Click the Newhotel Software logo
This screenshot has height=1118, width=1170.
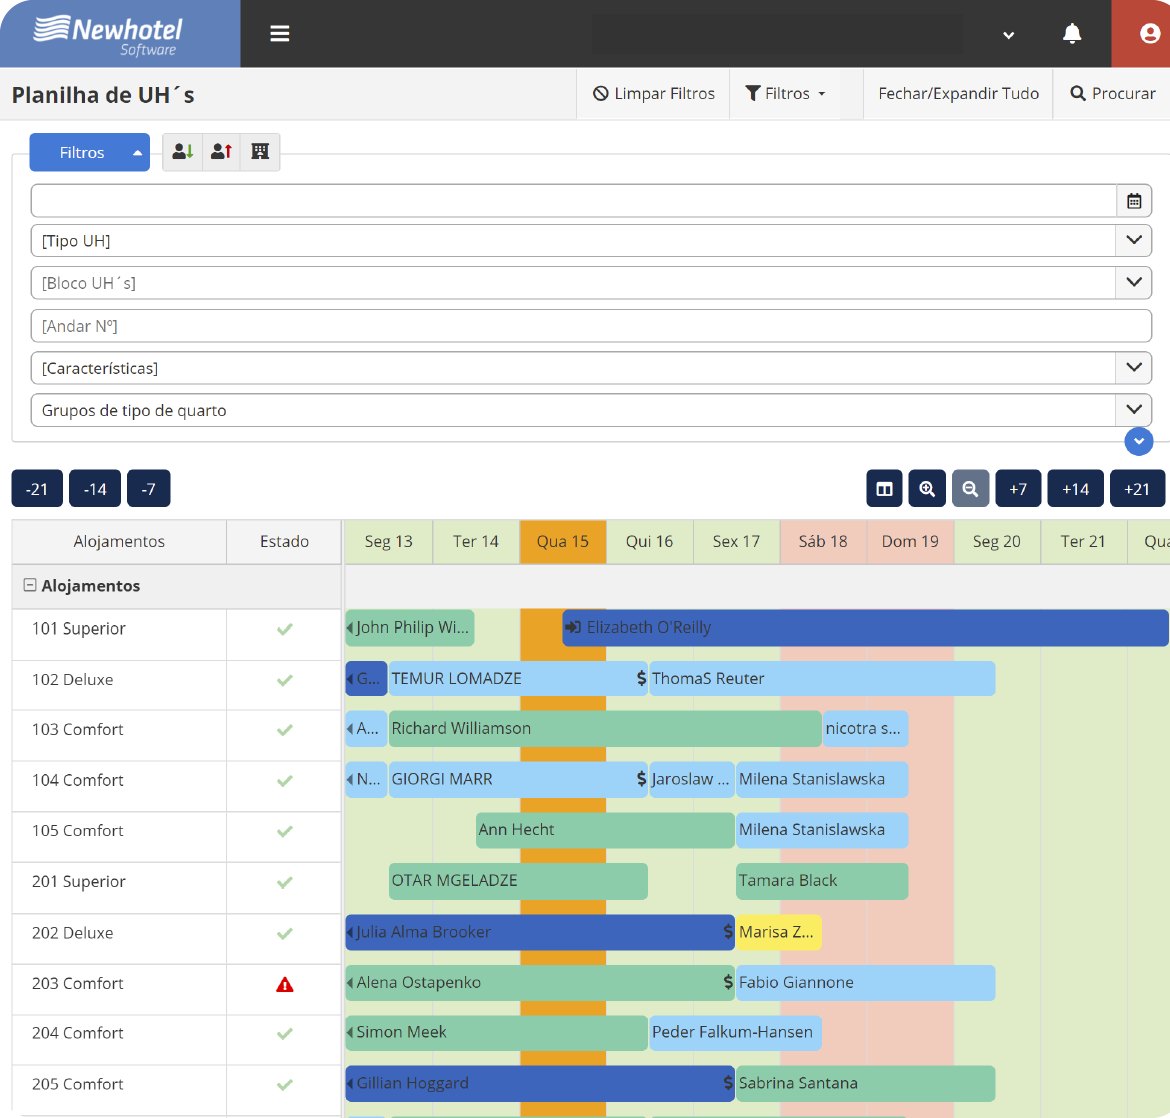(x=109, y=34)
